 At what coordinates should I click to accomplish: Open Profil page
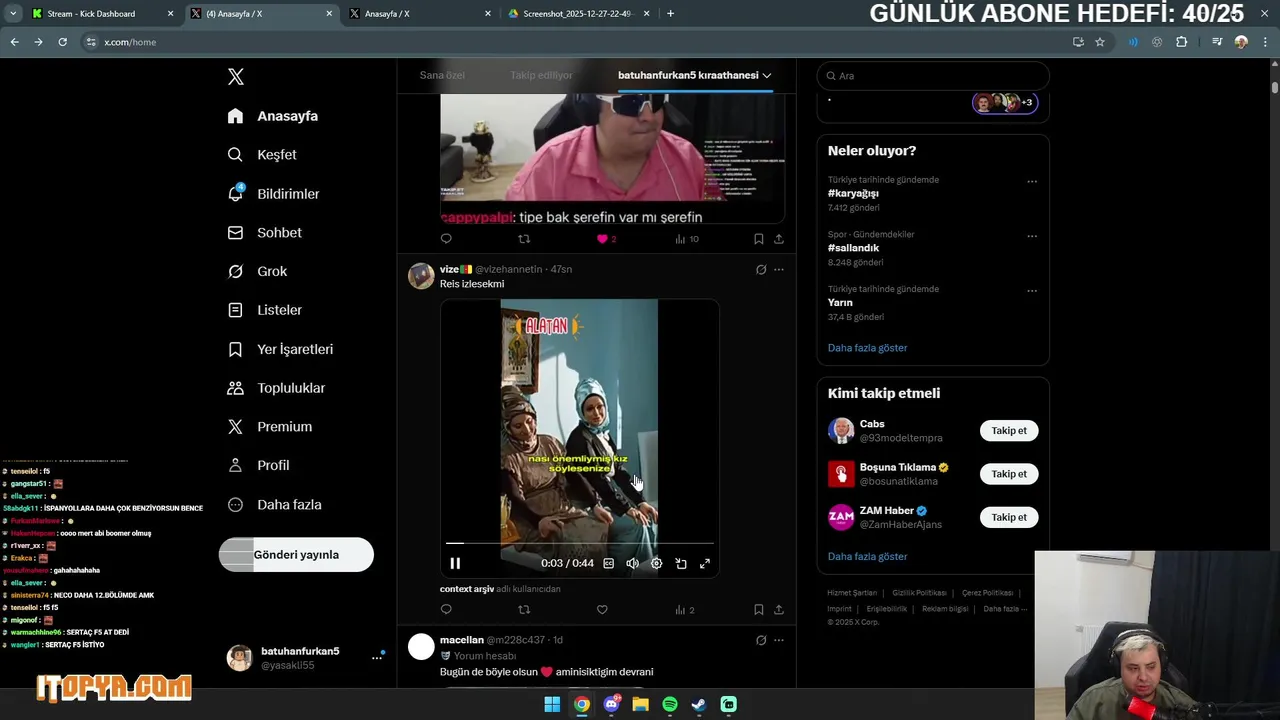coord(258,466)
